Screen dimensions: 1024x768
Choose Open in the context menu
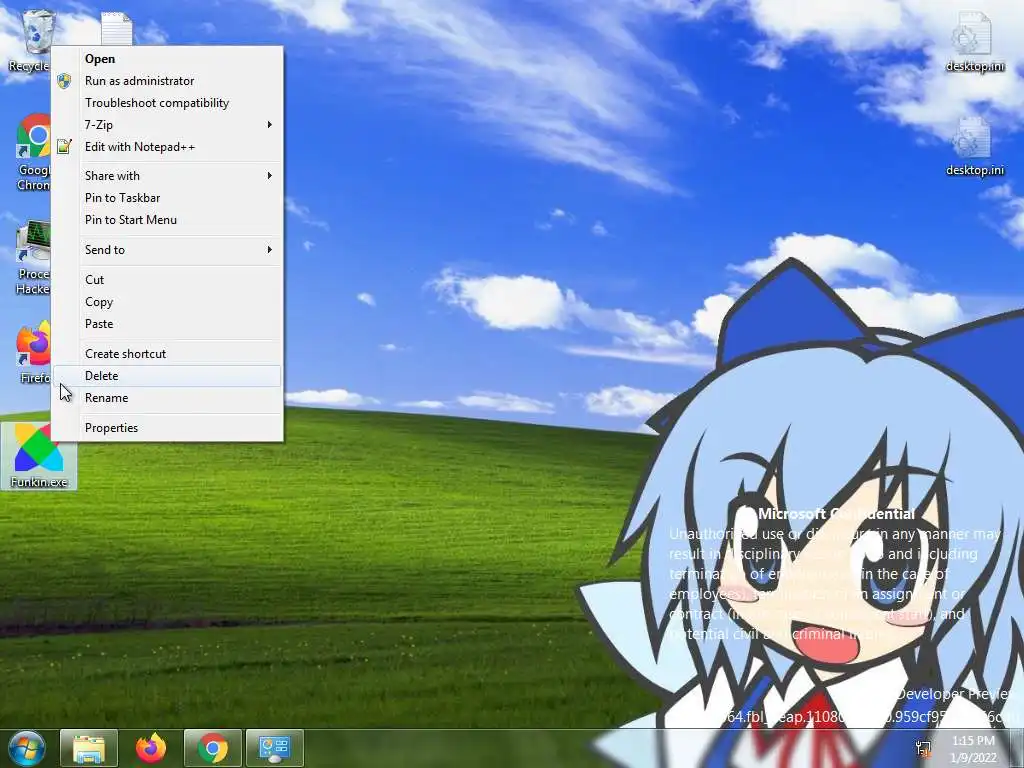click(167, 59)
